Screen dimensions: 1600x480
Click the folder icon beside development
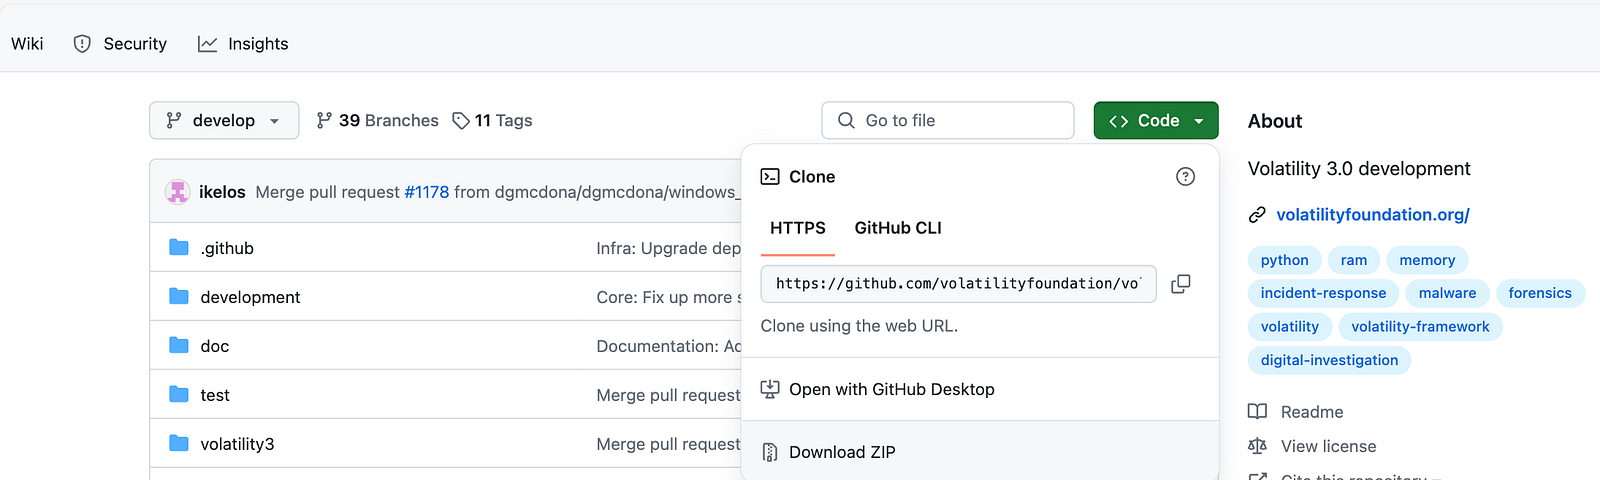coord(179,296)
